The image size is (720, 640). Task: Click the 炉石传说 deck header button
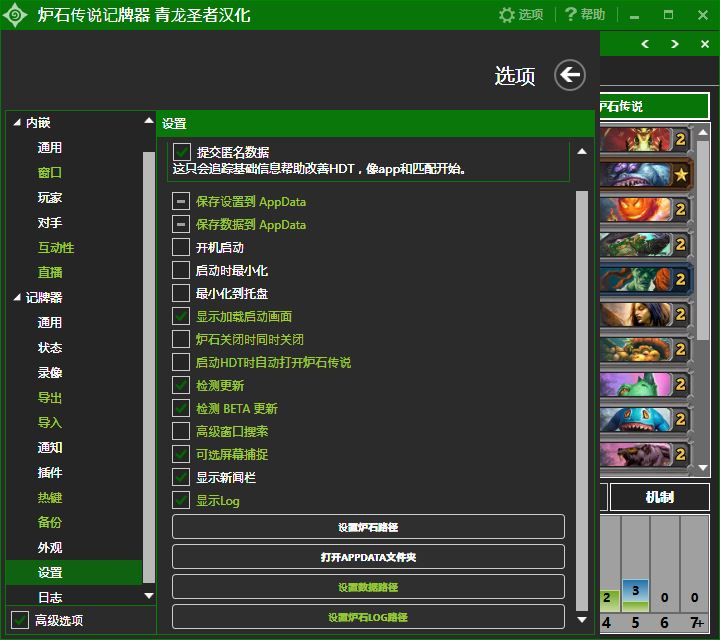tap(654, 106)
